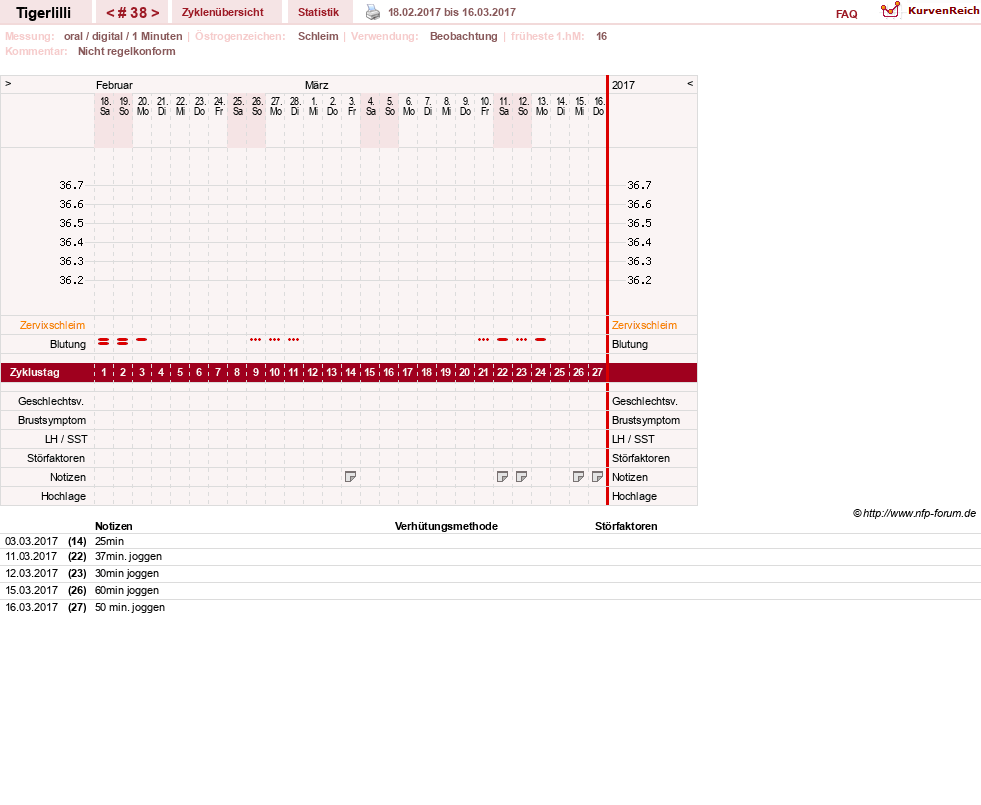The height and width of the screenshot is (805, 981).
Task: Click the printer icon
Action: coord(373,12)
